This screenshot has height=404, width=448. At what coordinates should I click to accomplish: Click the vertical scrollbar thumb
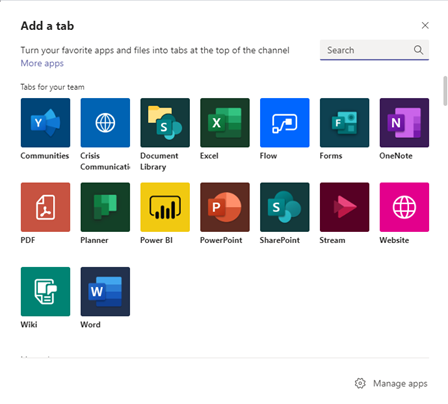pyautogui.click(x=445, y=91)
